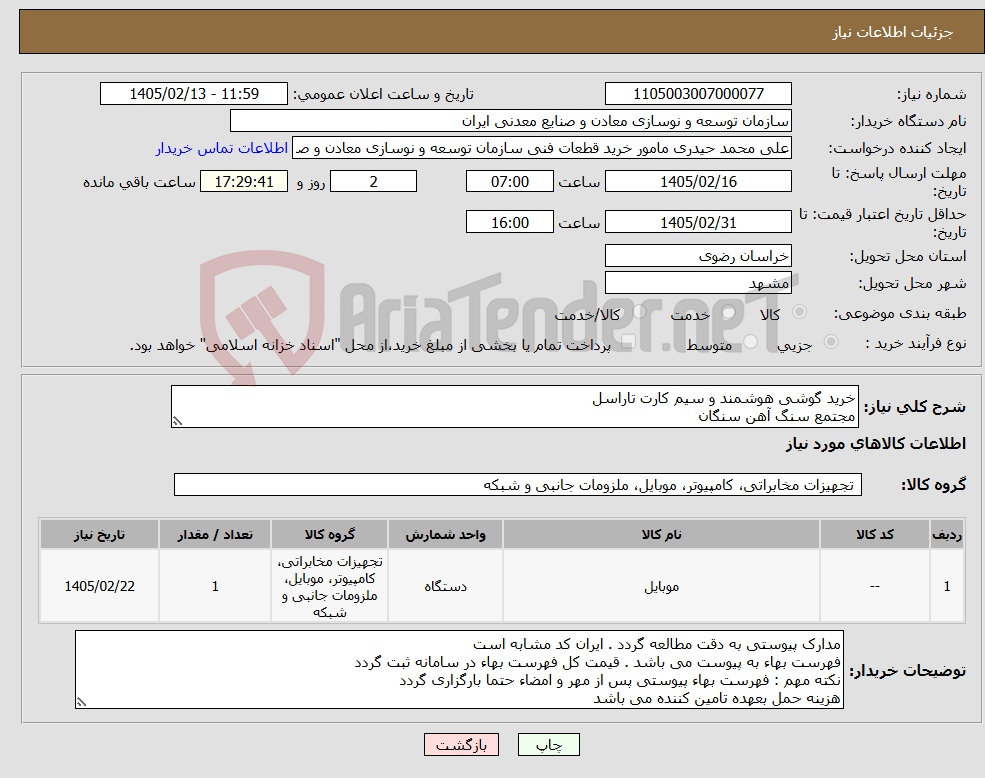Click the شماره نیاز field 1105003007000077
This screenshot has height=778, width=985.
tap(698, 94)
